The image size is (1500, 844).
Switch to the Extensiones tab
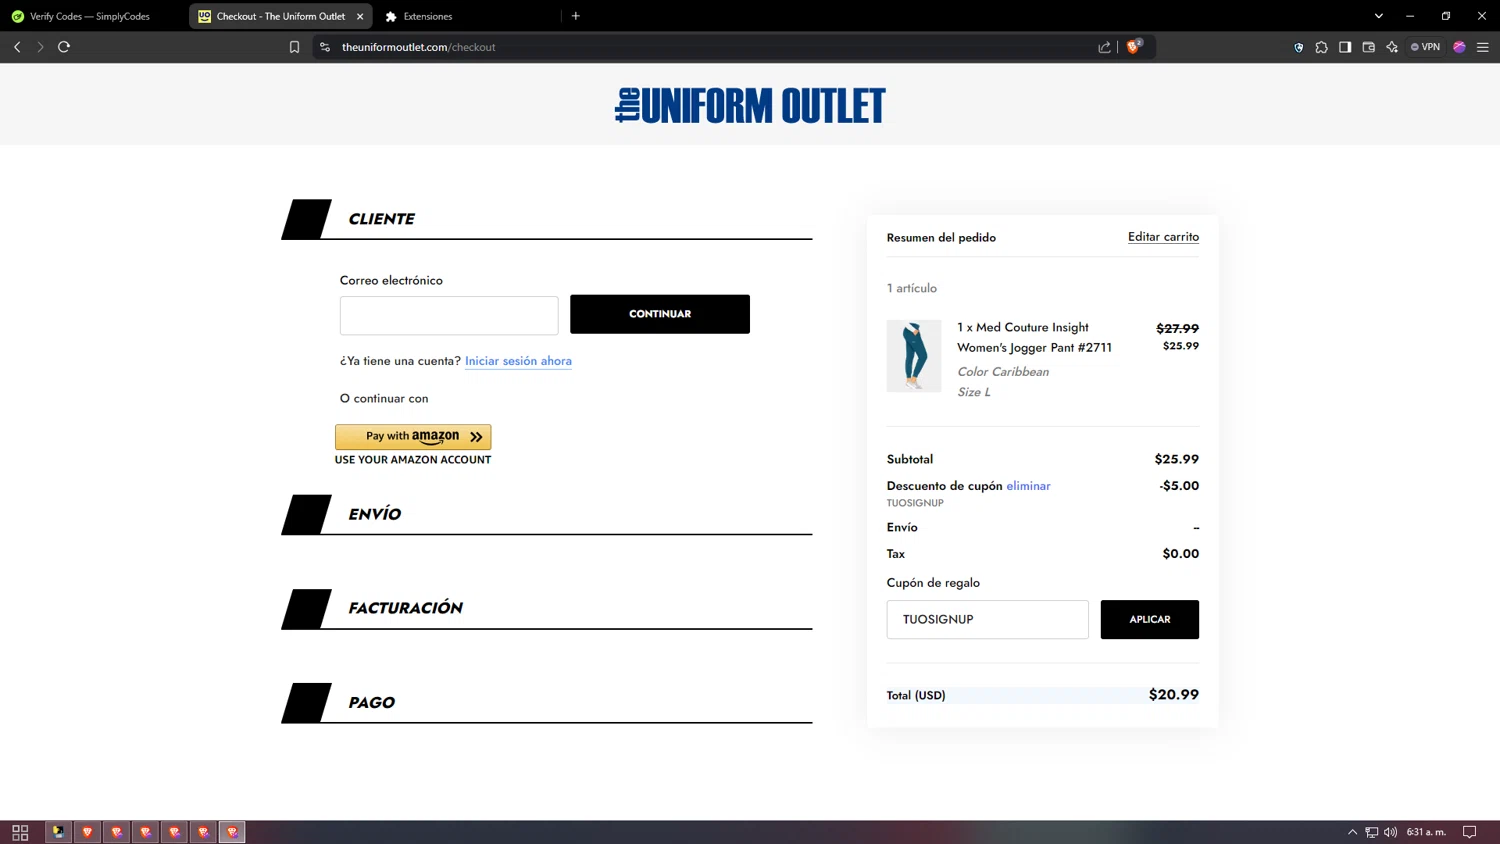[428, 16]
